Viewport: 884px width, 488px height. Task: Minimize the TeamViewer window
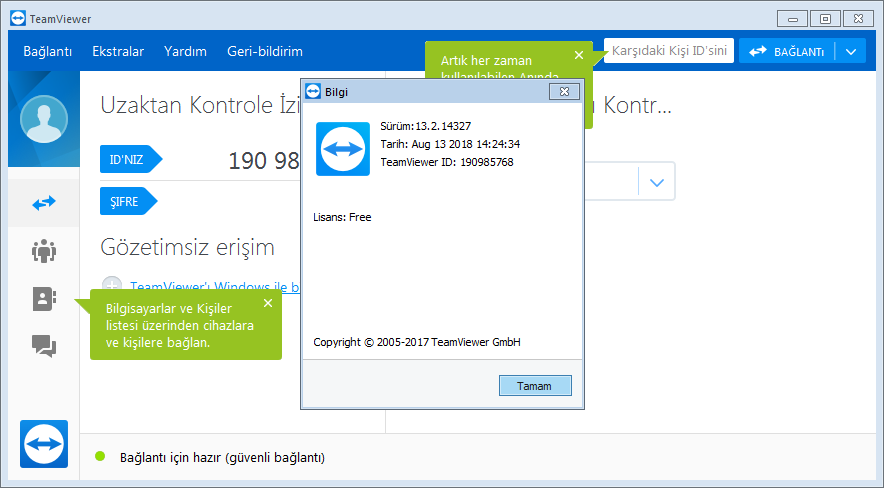[792, 19]
